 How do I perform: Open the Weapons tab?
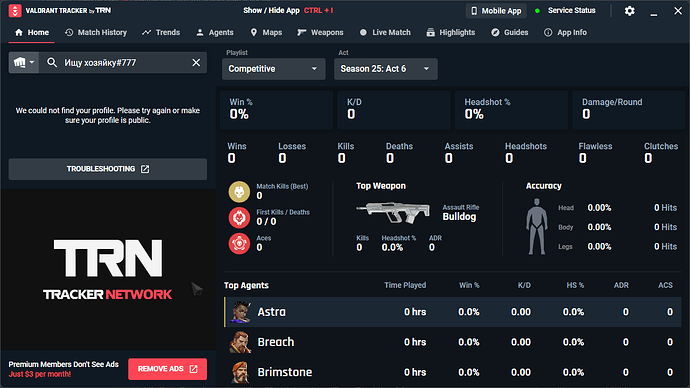click(x=320, y=33)
